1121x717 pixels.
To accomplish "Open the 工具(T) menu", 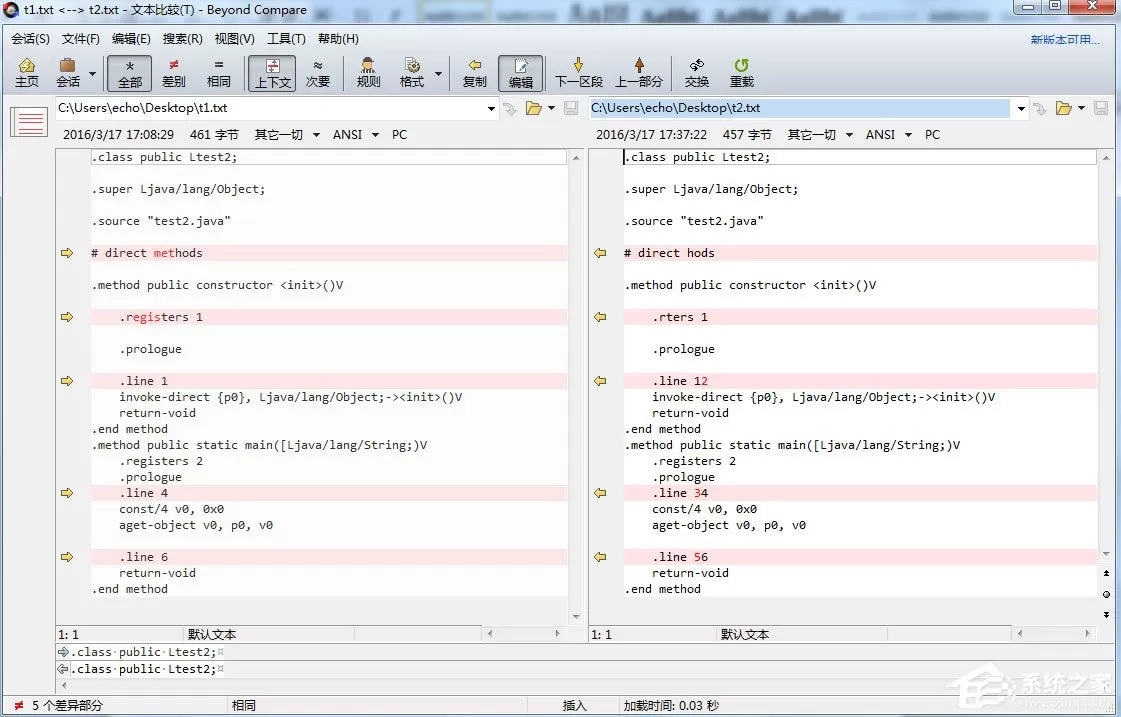I will coord(286,39).
